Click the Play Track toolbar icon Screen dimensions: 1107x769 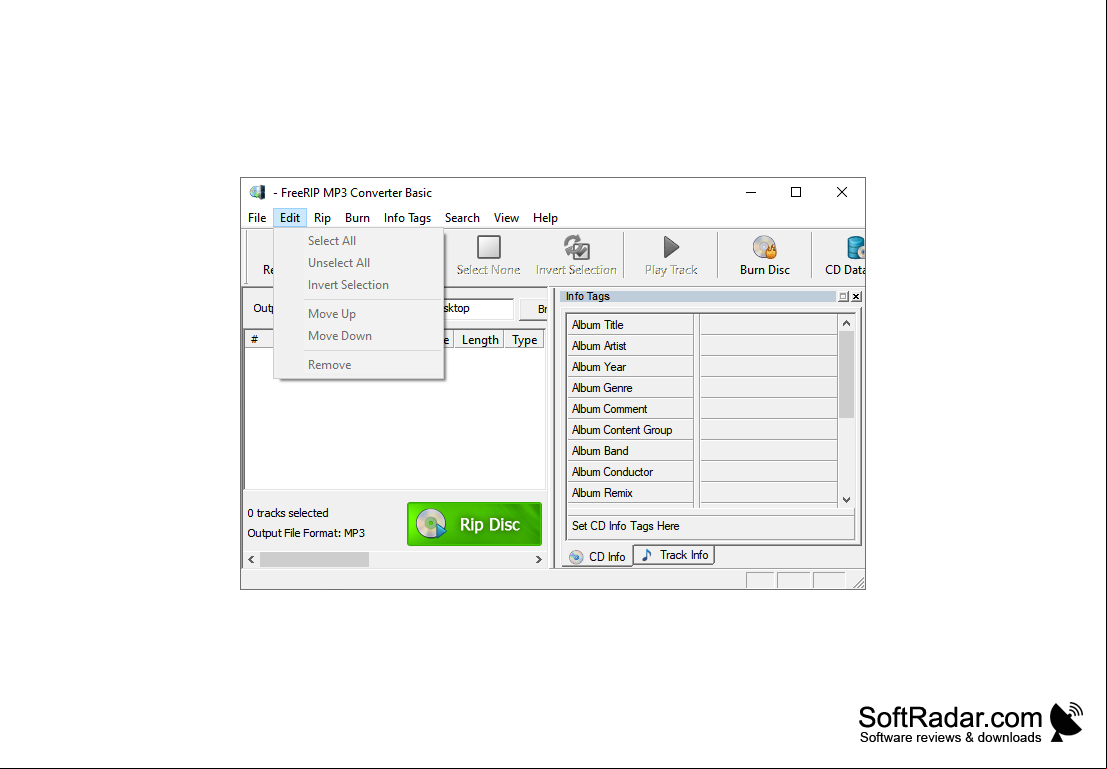[671, 247]
